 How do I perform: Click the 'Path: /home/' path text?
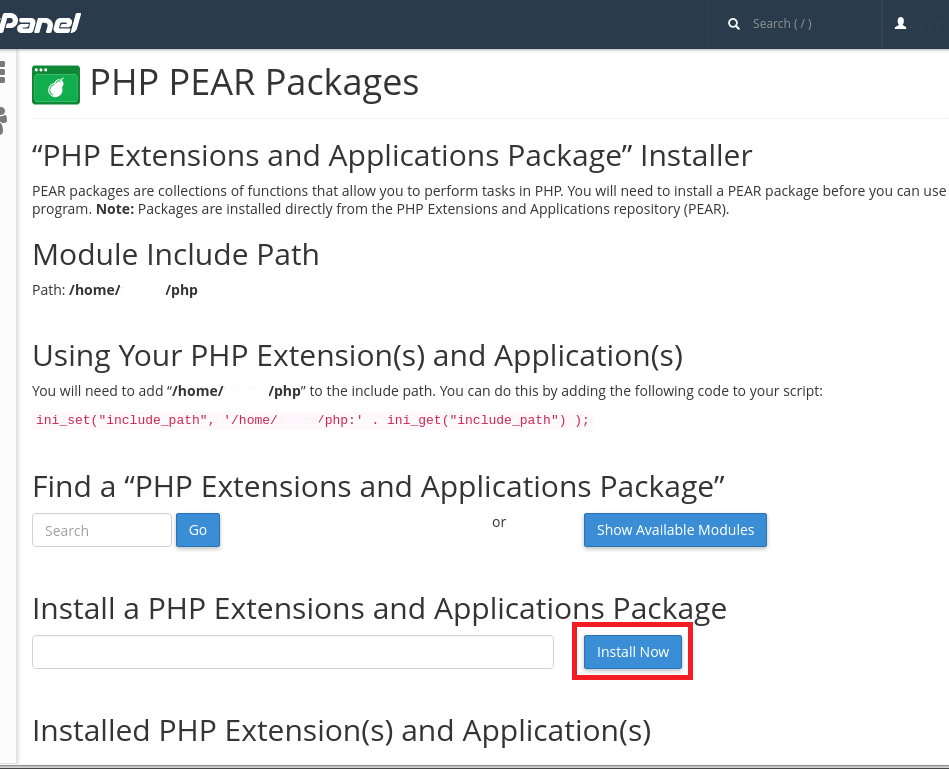(x=115, y=290)
